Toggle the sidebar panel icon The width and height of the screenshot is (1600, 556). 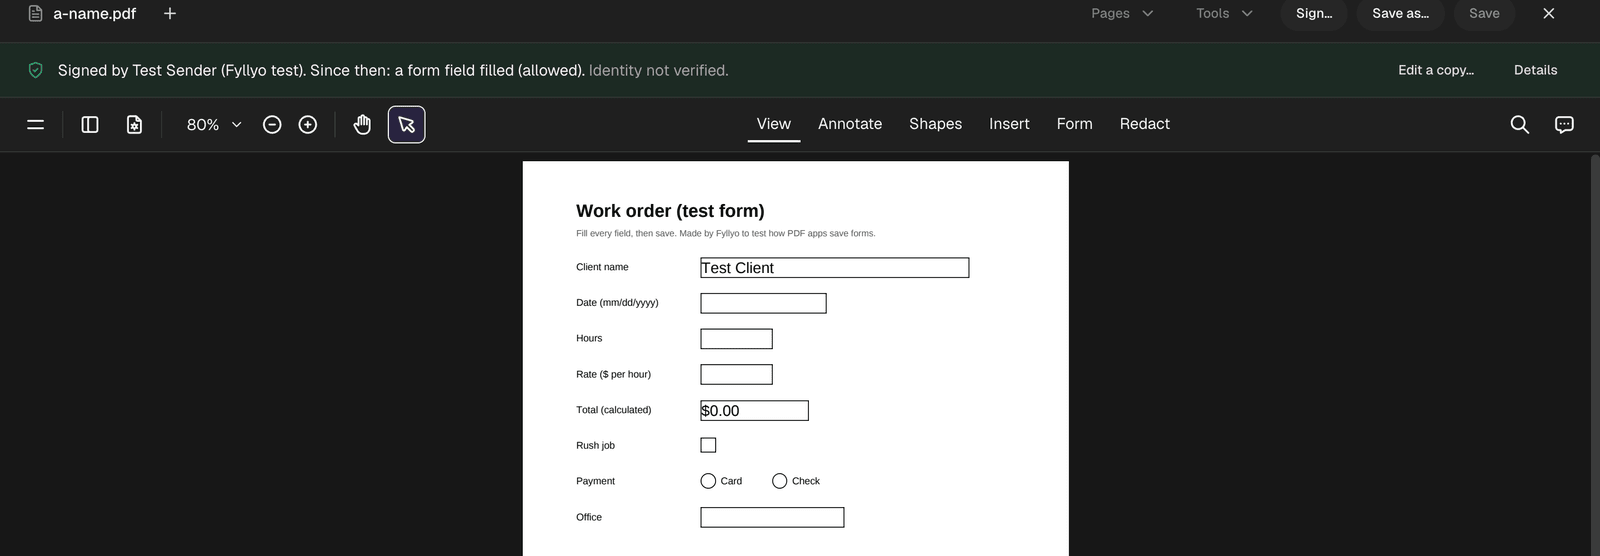click(90, 125)
